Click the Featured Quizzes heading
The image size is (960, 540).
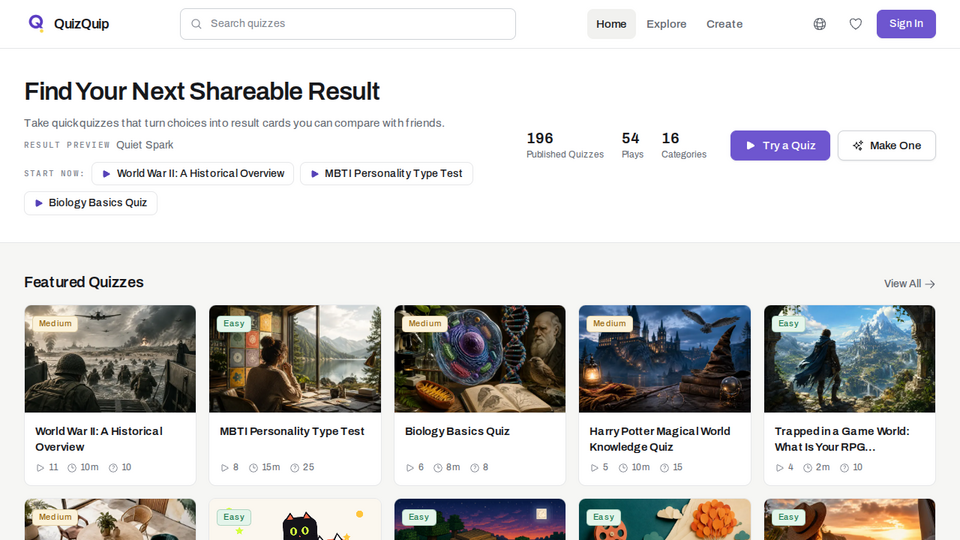click(x=84, y=282)
